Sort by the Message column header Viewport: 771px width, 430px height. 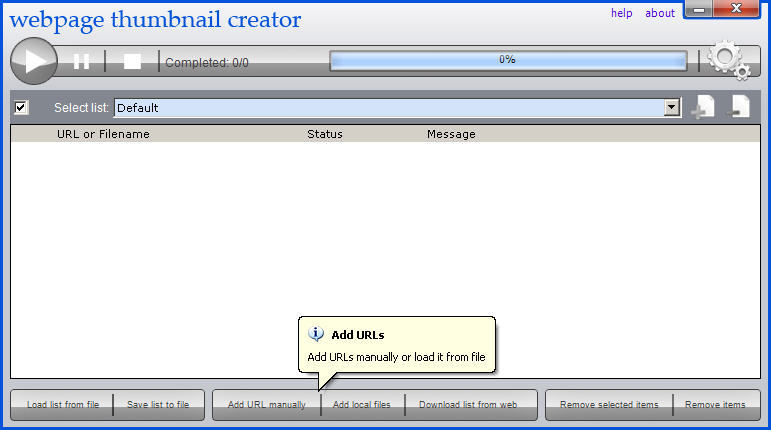tap(451, 134)
